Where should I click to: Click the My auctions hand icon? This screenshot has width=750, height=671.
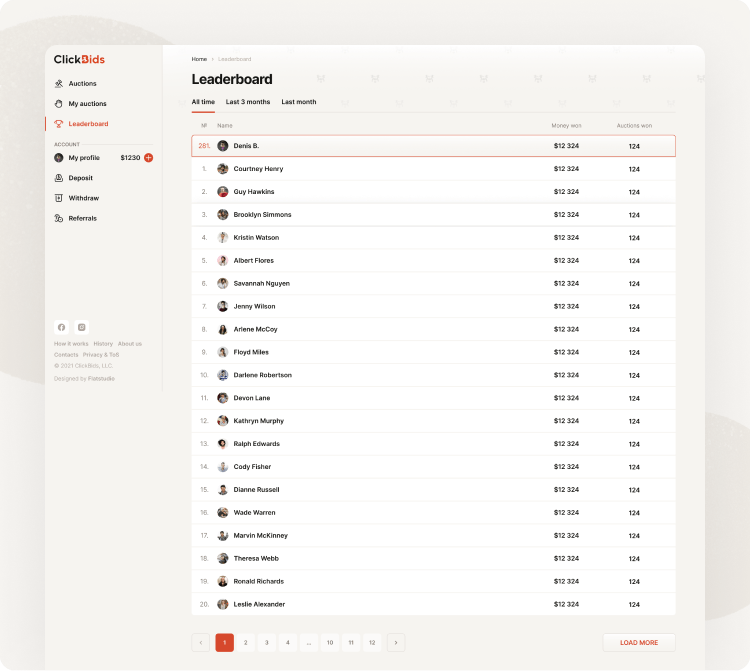point(59,104)
